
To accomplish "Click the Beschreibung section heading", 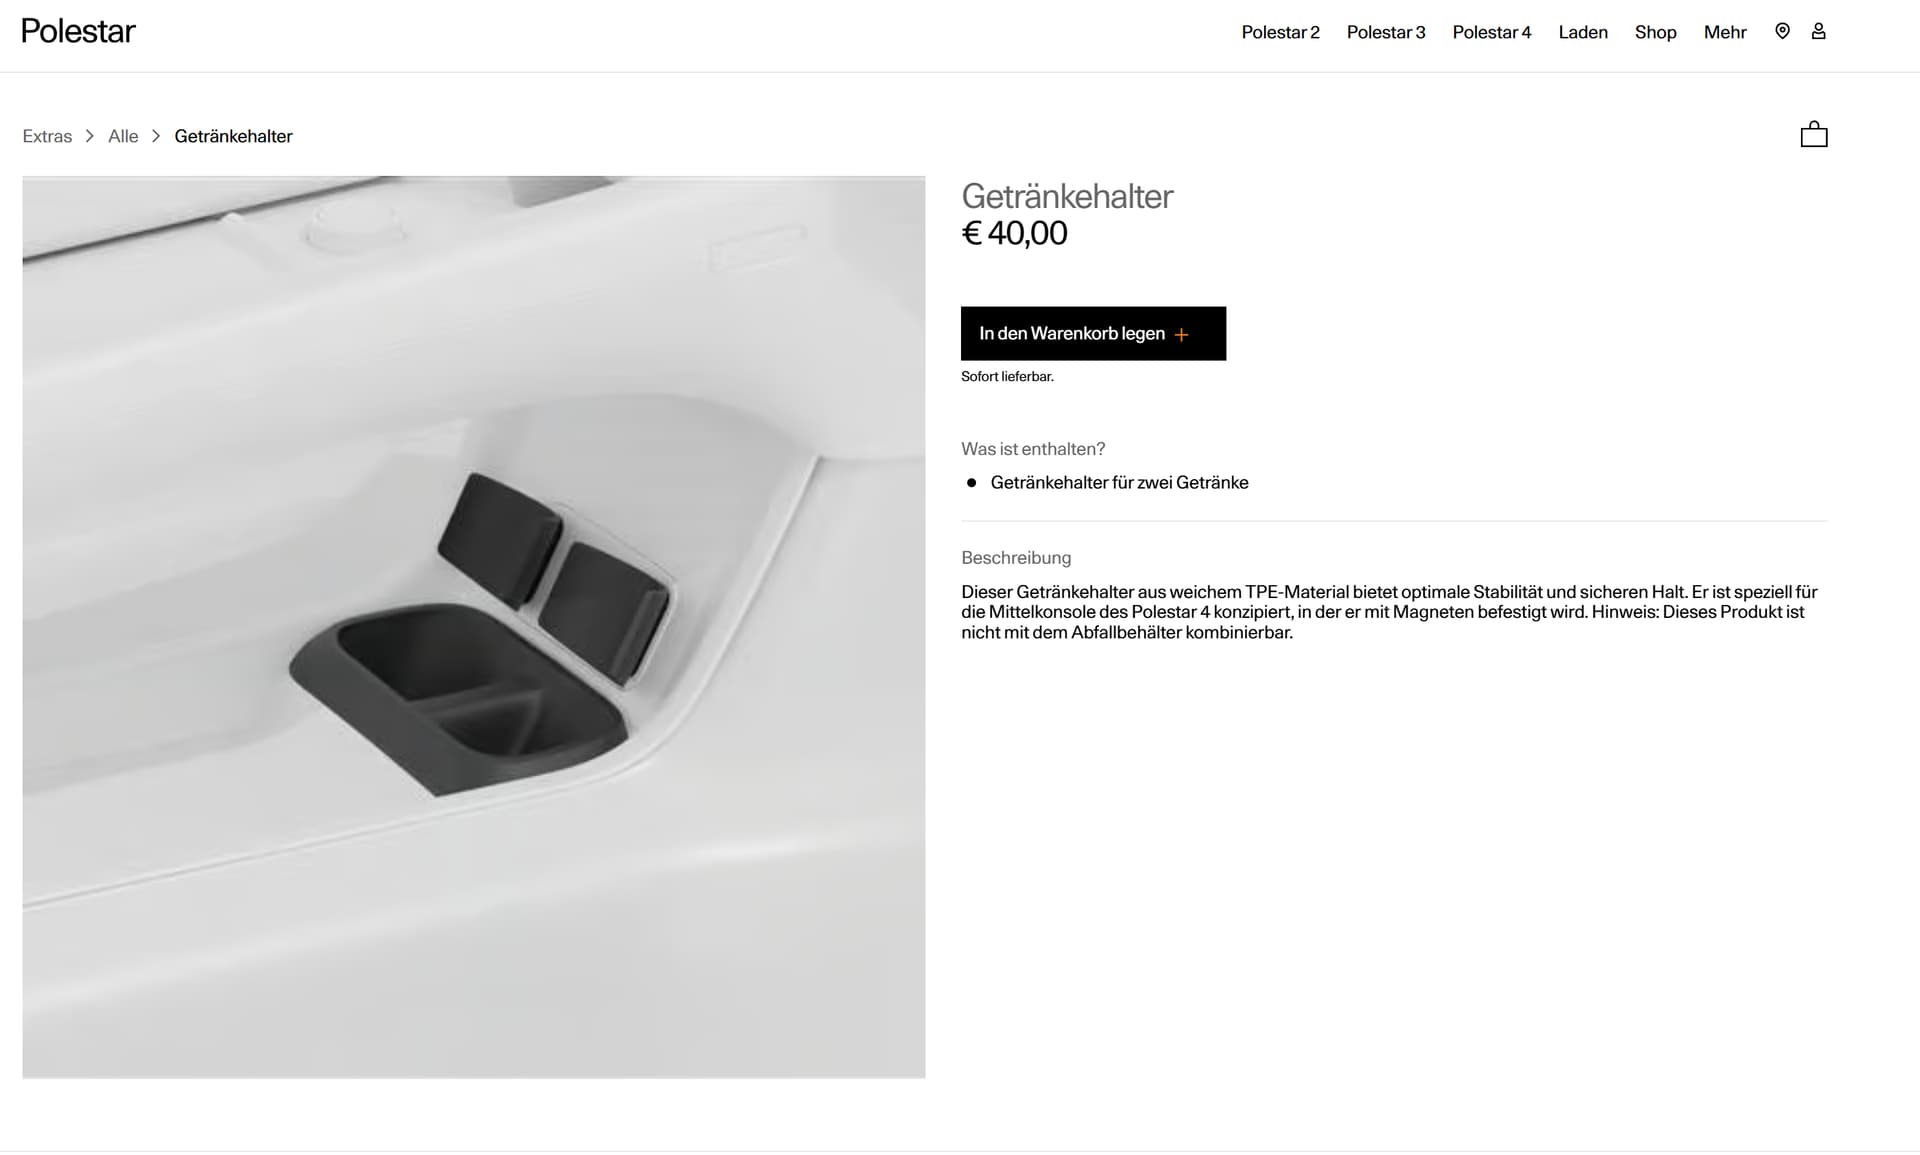I will coord(1015,558).
